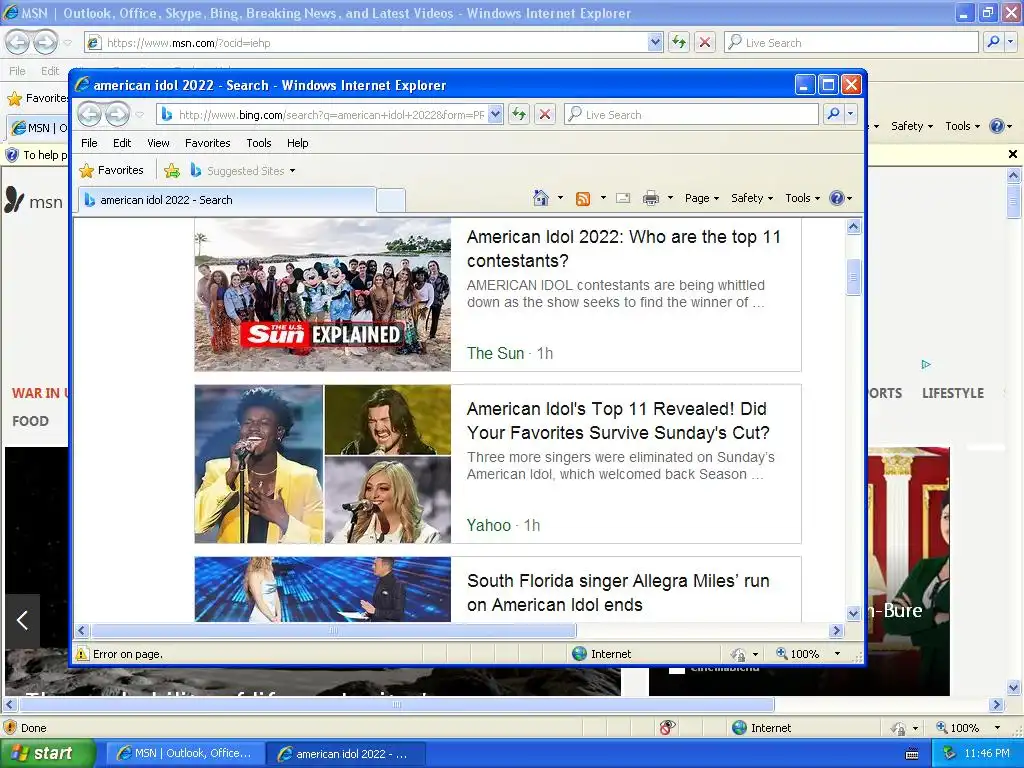
Task: Open search provider dropdown in front window
Action: tap(850, 114)
